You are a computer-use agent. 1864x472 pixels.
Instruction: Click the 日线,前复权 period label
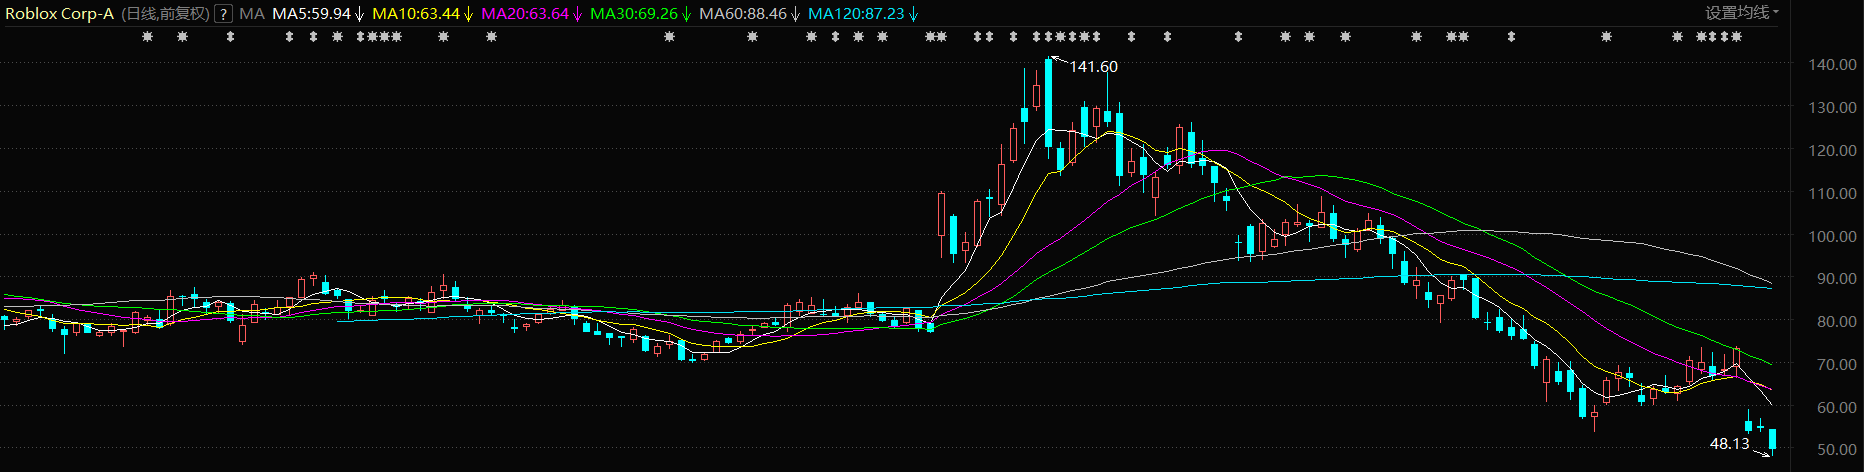(165, 14)
